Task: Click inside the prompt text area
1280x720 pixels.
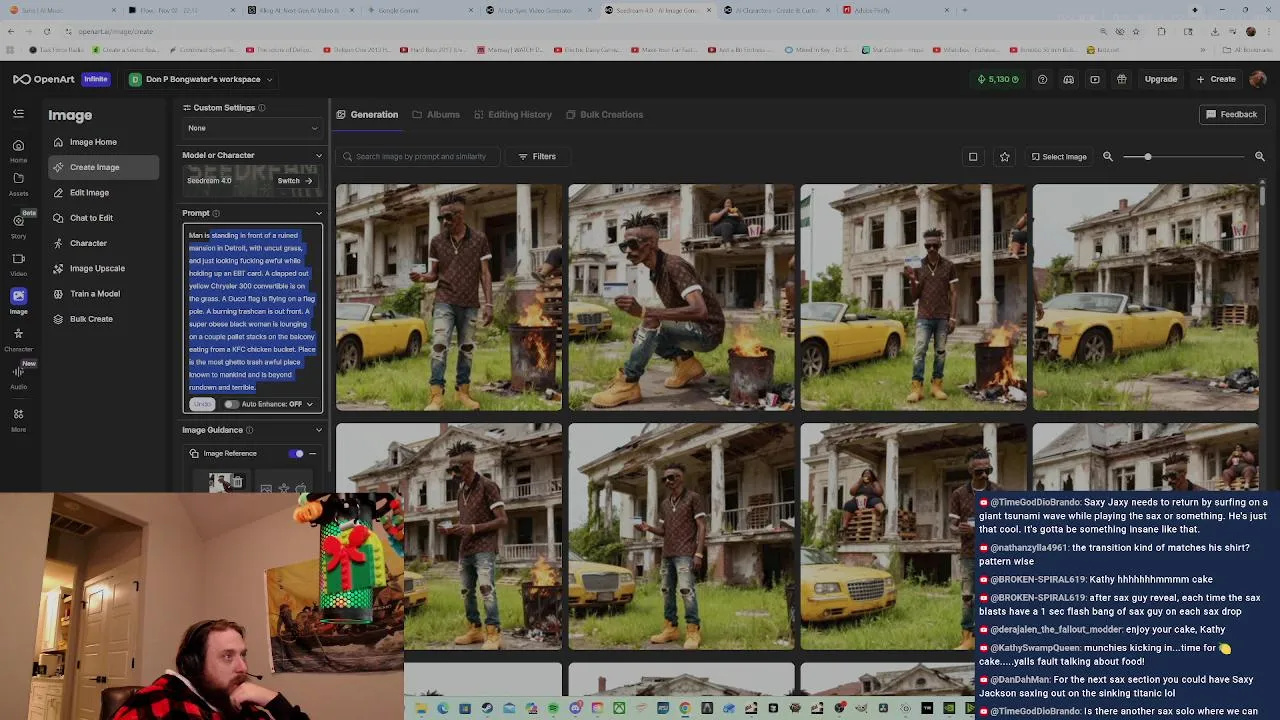Action: coord(252,311)
